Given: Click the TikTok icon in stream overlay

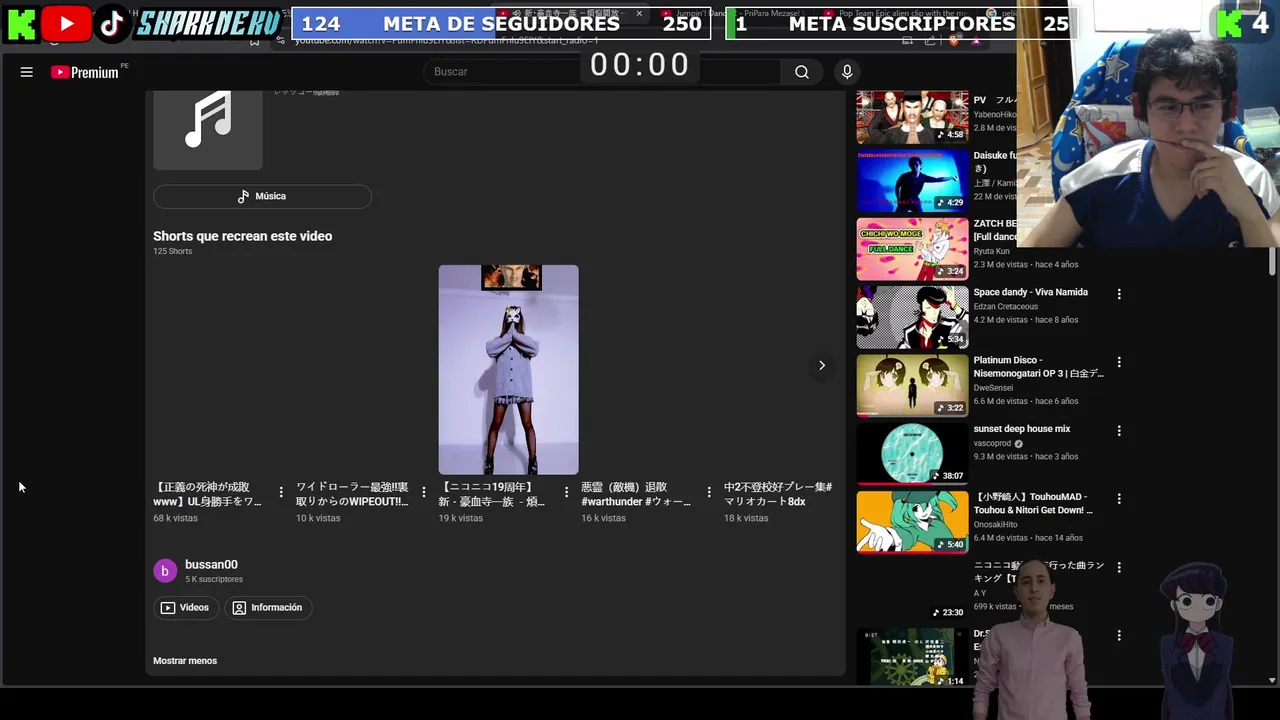Looking at the screenshot, I should click(112, 23).
